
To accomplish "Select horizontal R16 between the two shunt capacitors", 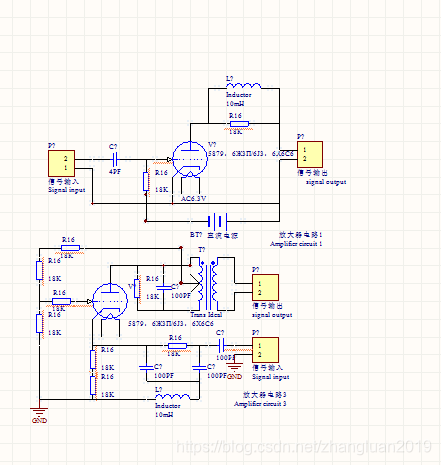I will pos(177,346).
